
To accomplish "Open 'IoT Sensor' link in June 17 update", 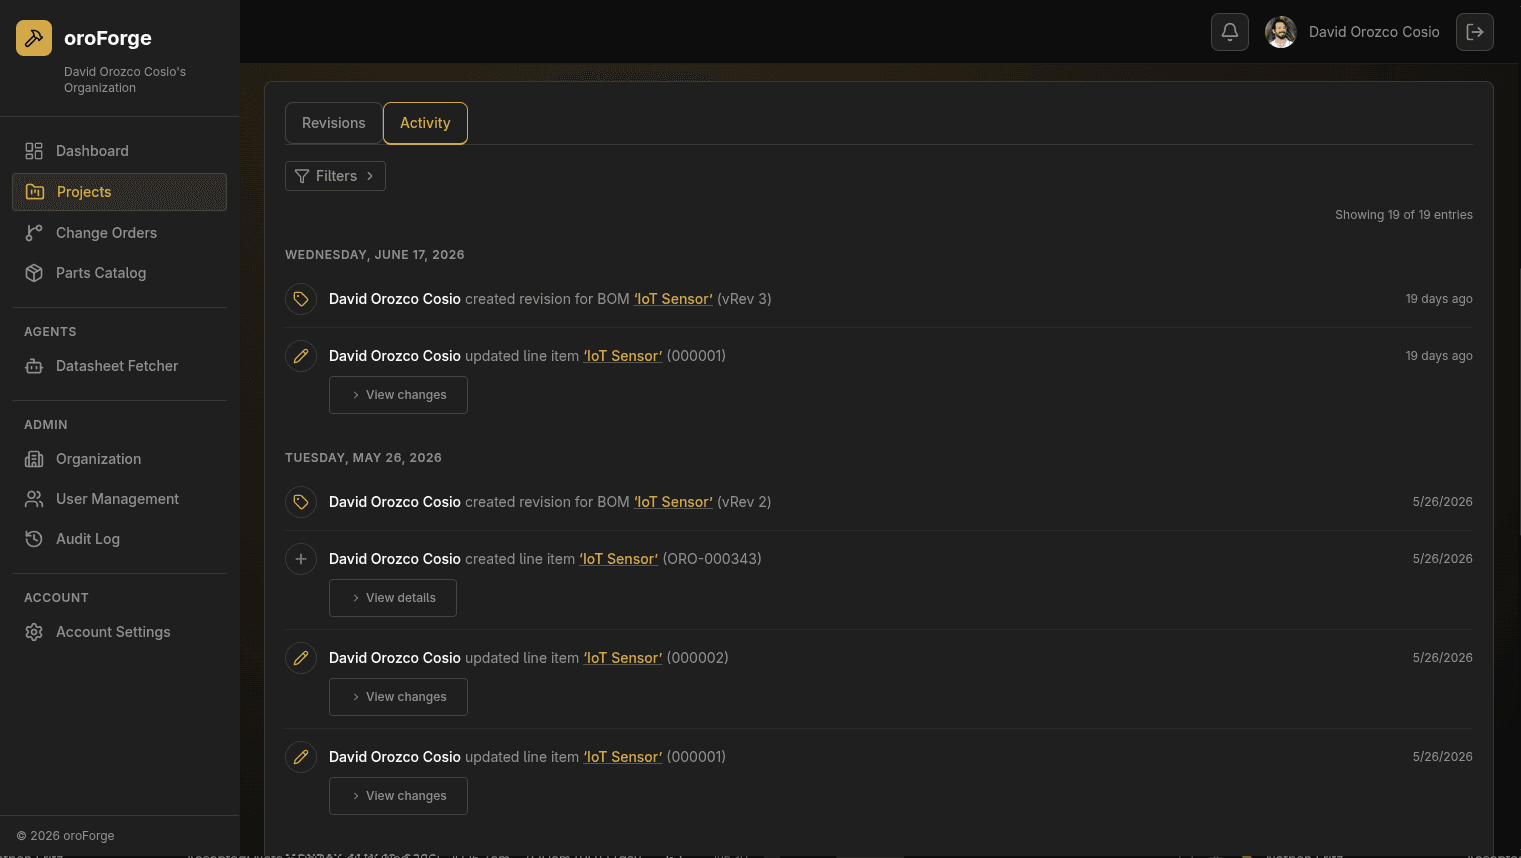I will [623, 356].
